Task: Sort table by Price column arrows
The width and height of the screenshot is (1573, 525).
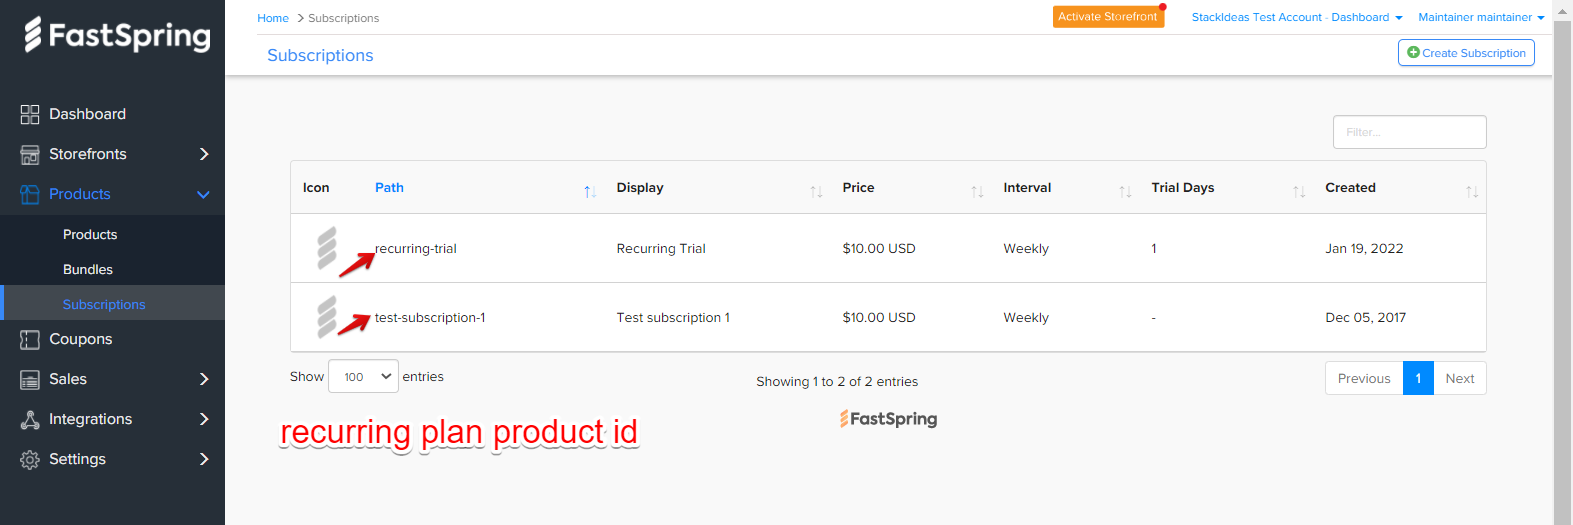Action: [x=977, y=191]
